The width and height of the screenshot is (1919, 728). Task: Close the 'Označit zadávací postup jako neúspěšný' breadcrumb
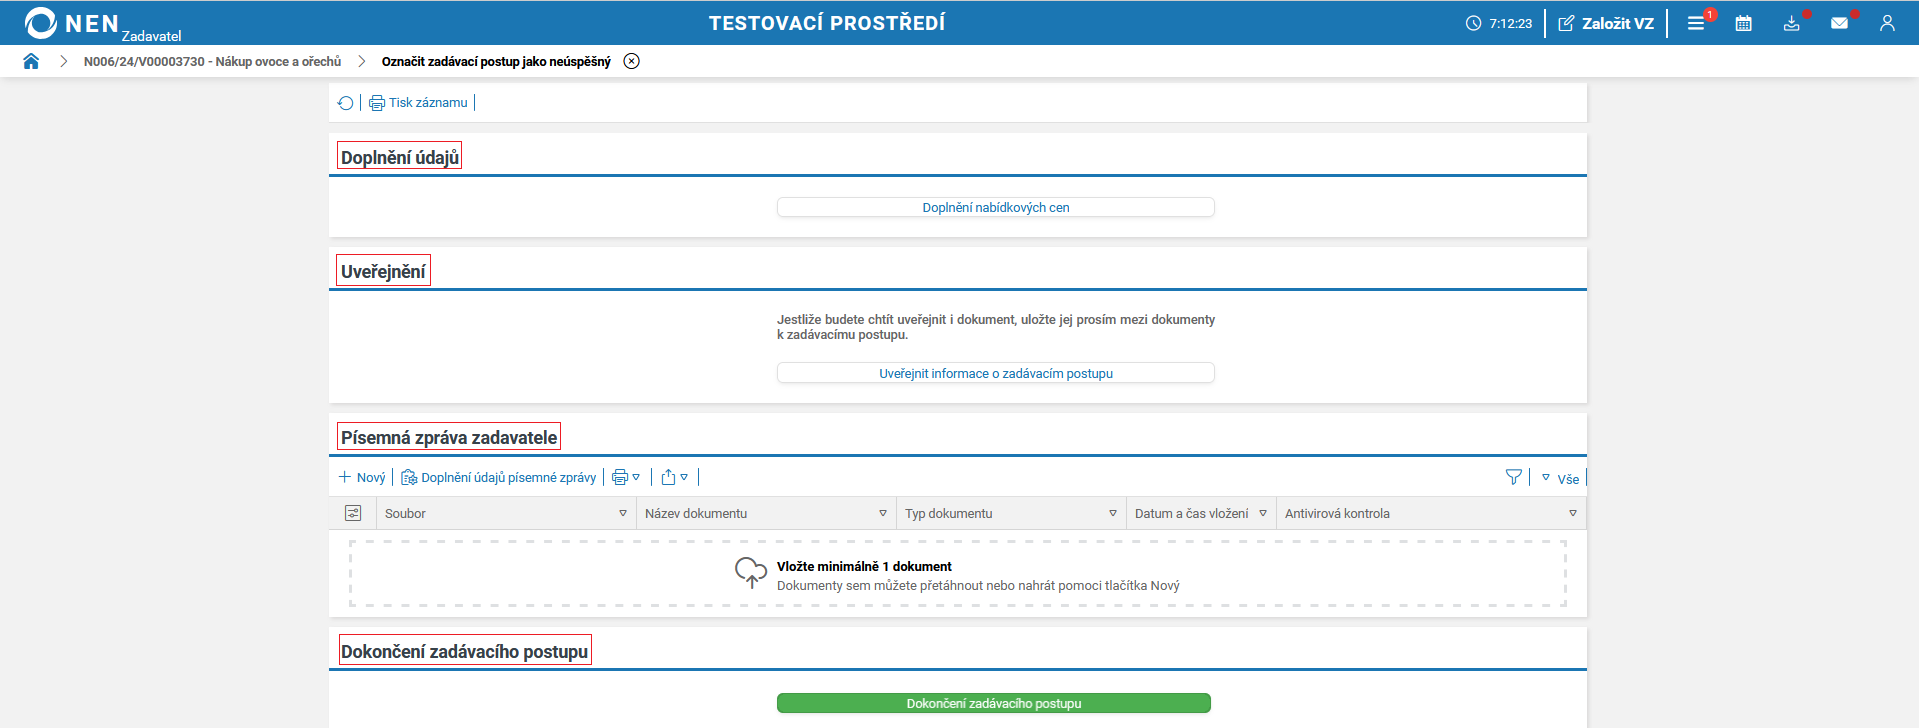coord(631,61)
